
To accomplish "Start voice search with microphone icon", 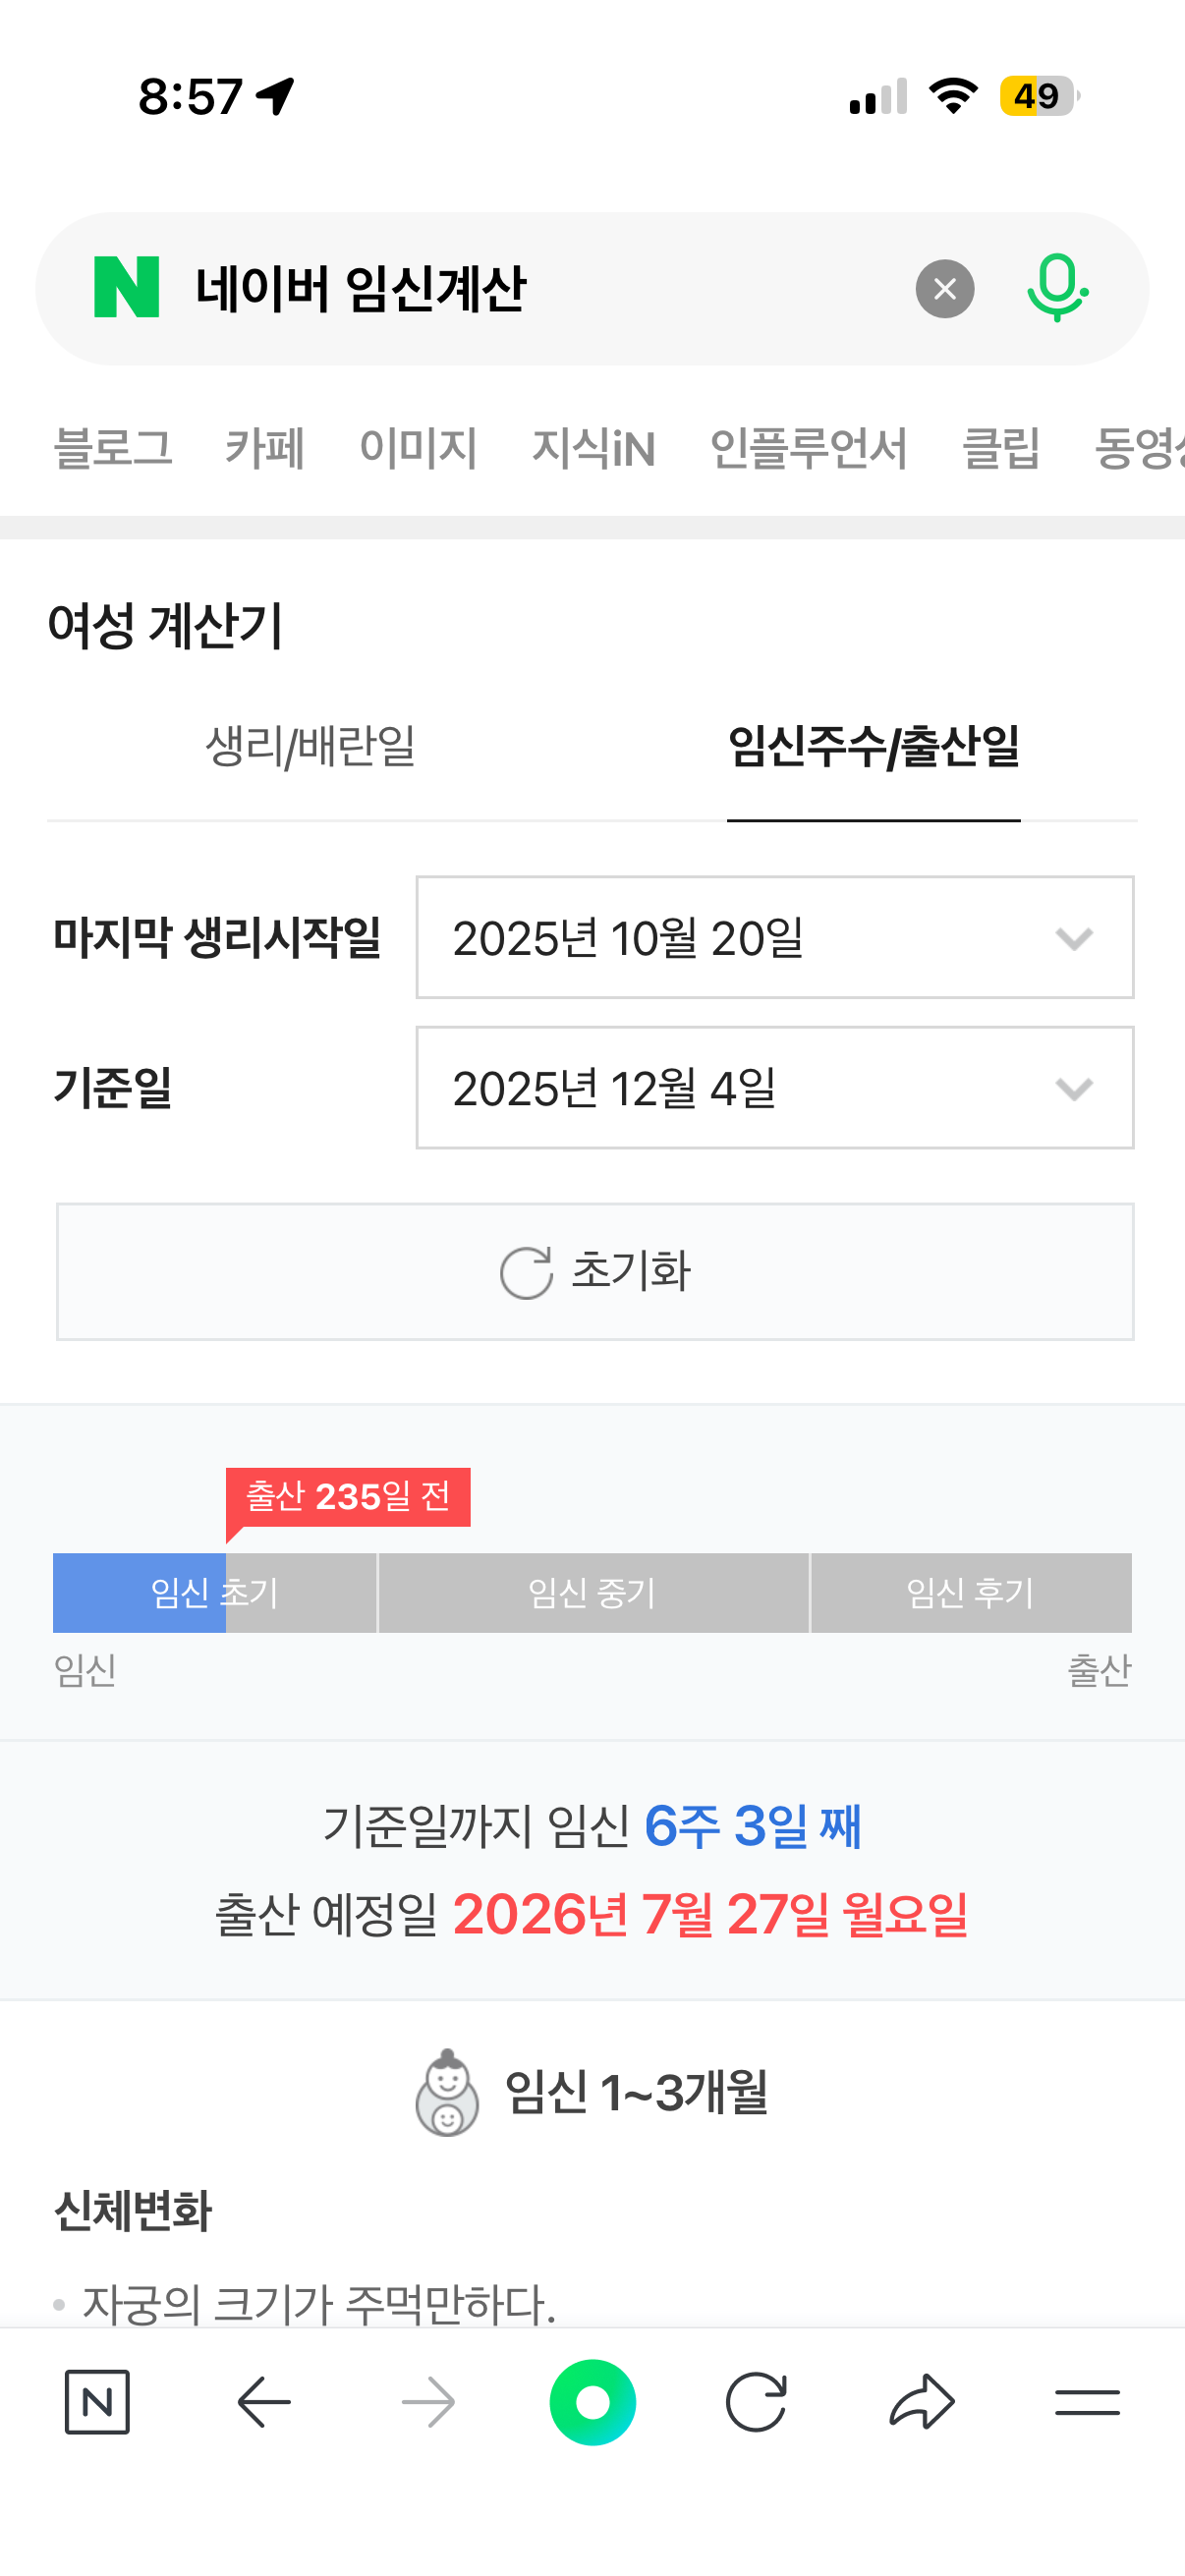I will pos(1056,288).
